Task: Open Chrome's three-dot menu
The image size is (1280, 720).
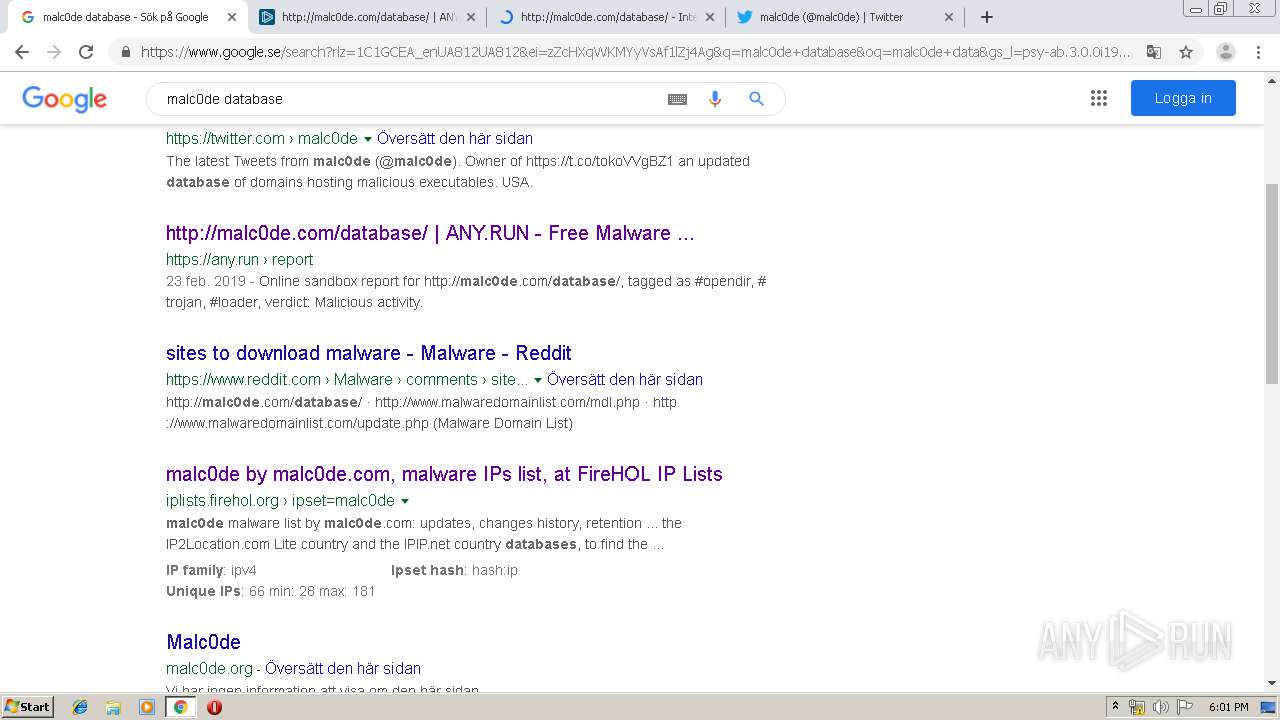Action: pos(1258,52)
